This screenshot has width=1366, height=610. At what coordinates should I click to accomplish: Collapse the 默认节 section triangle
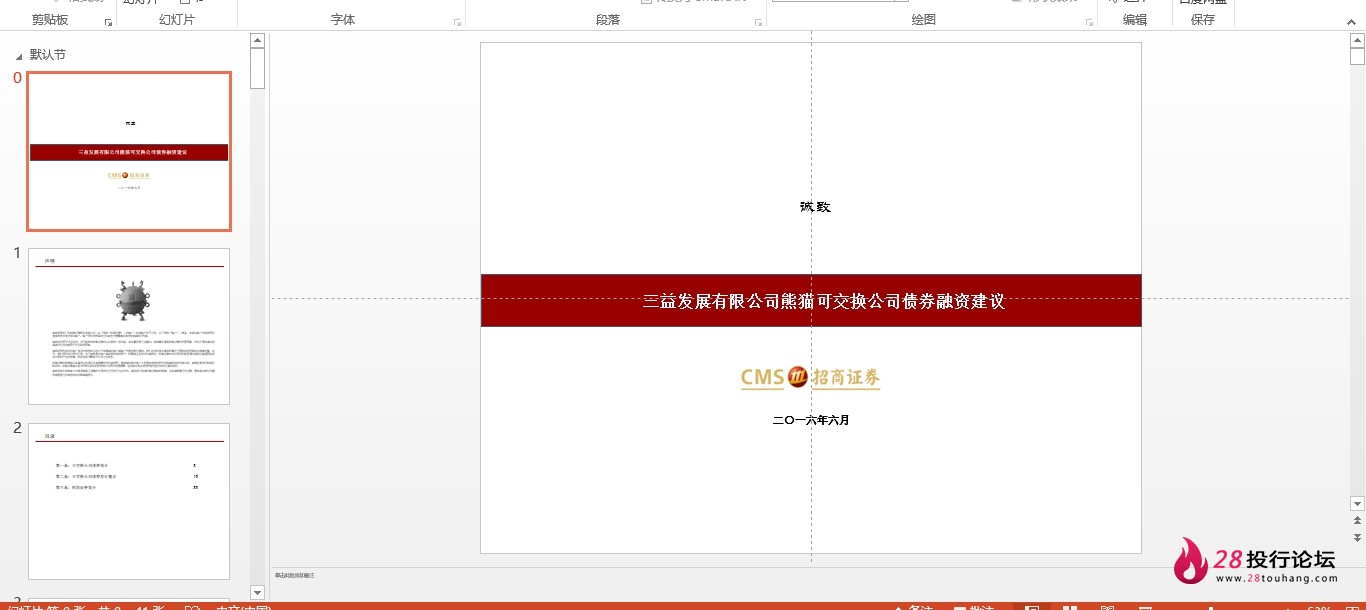point(19,56)
